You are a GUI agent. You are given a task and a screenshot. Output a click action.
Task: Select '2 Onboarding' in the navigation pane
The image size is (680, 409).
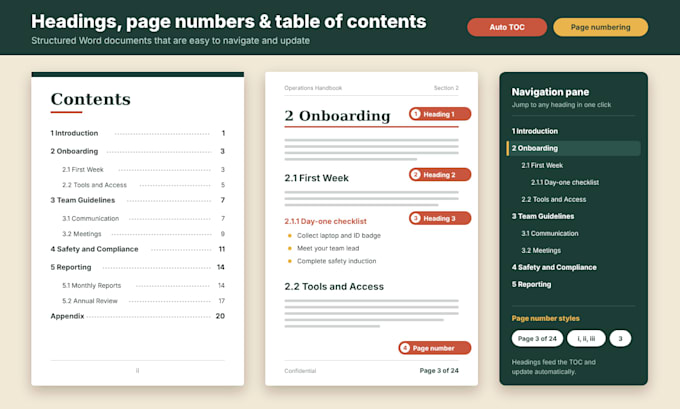pos(573,148)
